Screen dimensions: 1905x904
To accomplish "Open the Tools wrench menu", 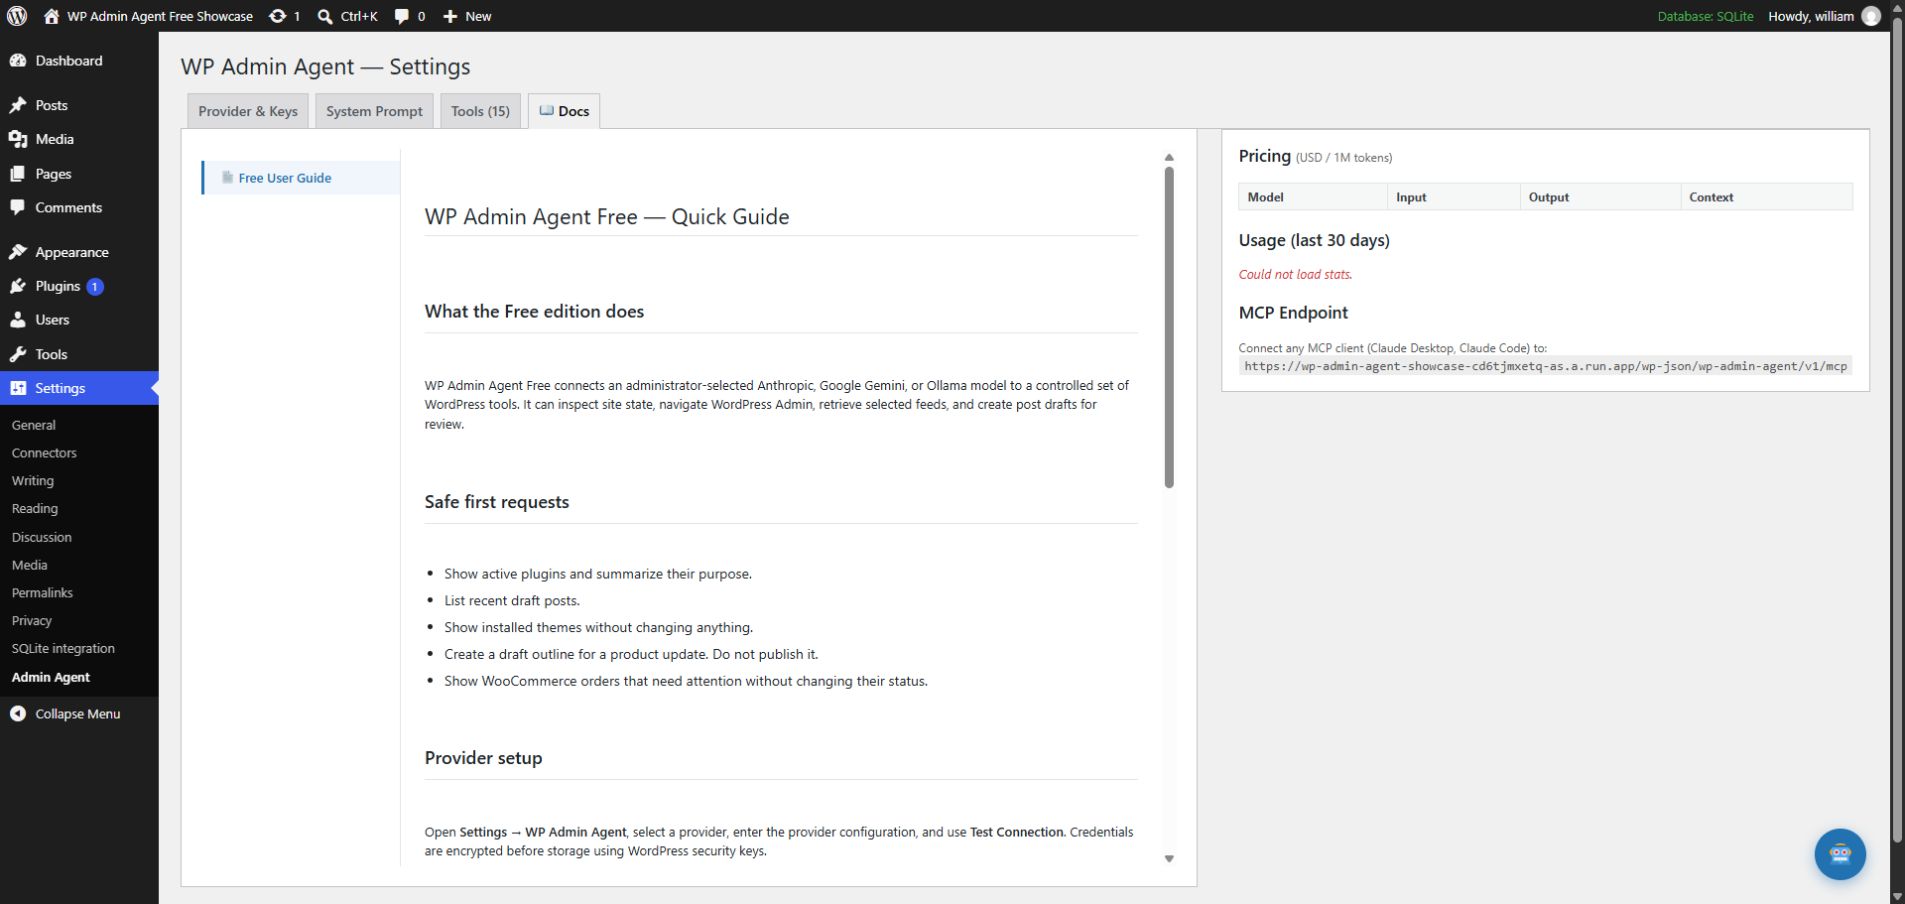I will pos(79,354).
